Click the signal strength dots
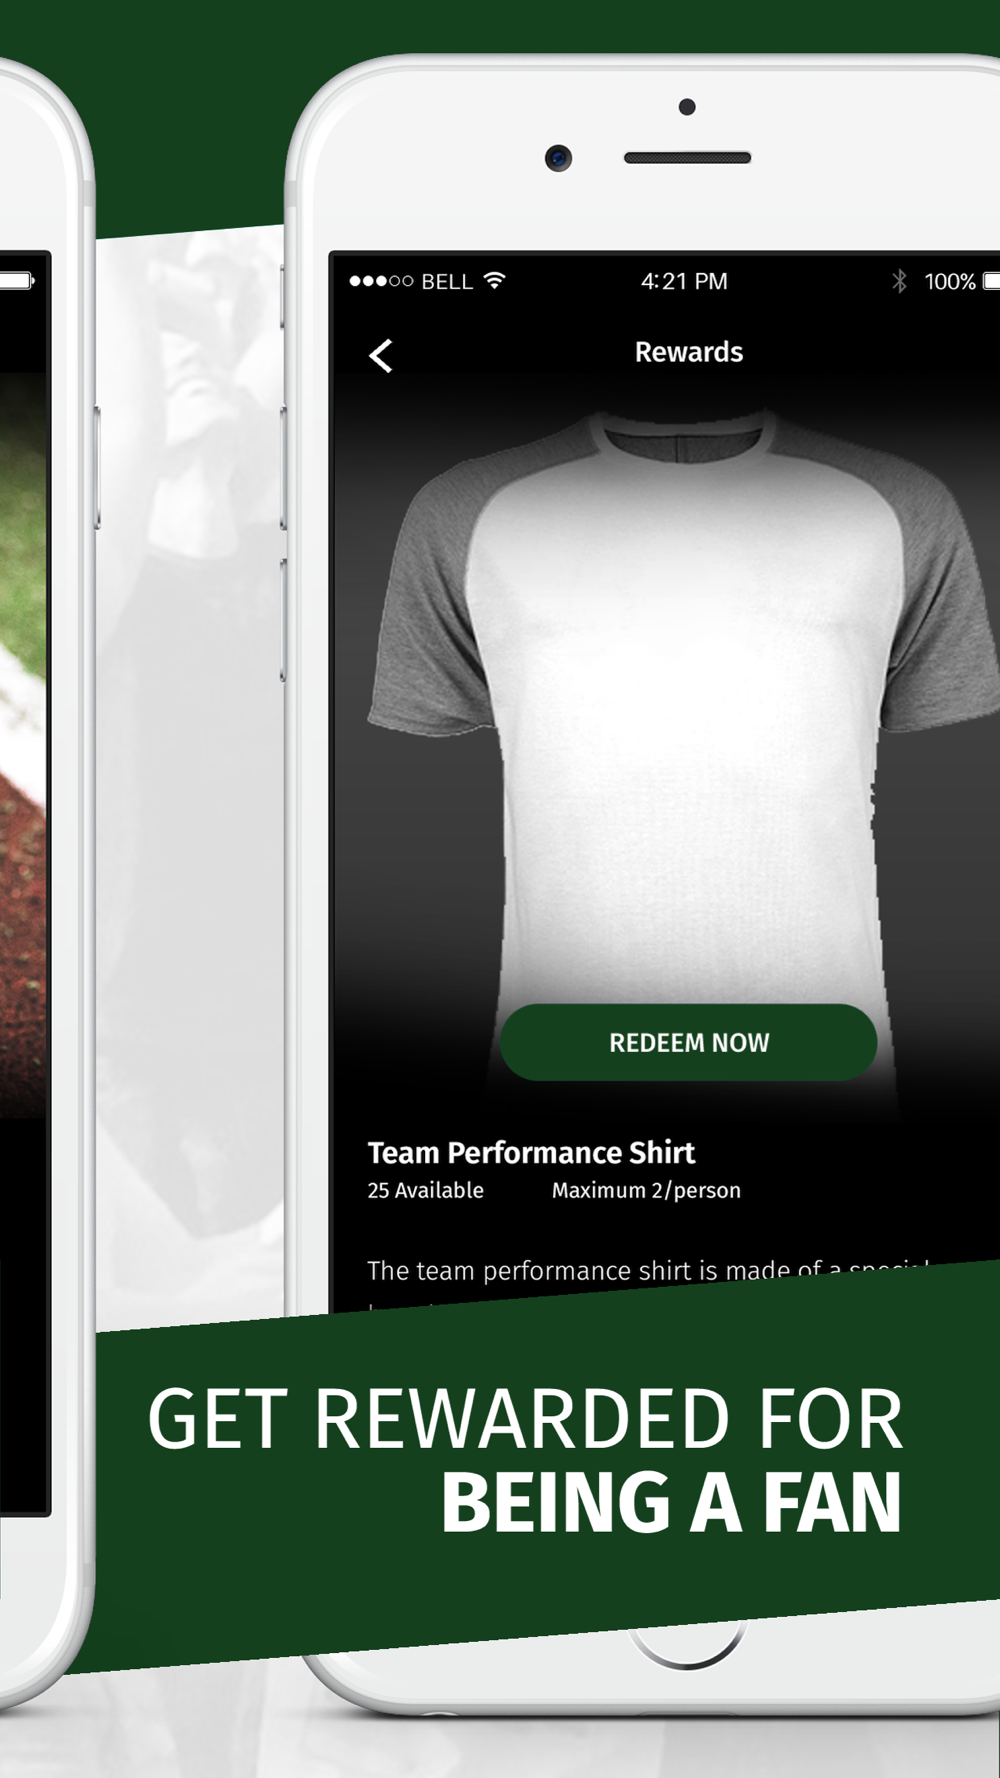Image resolution: width=1000 pixels, height=1778 pixels. click(381, 281)
